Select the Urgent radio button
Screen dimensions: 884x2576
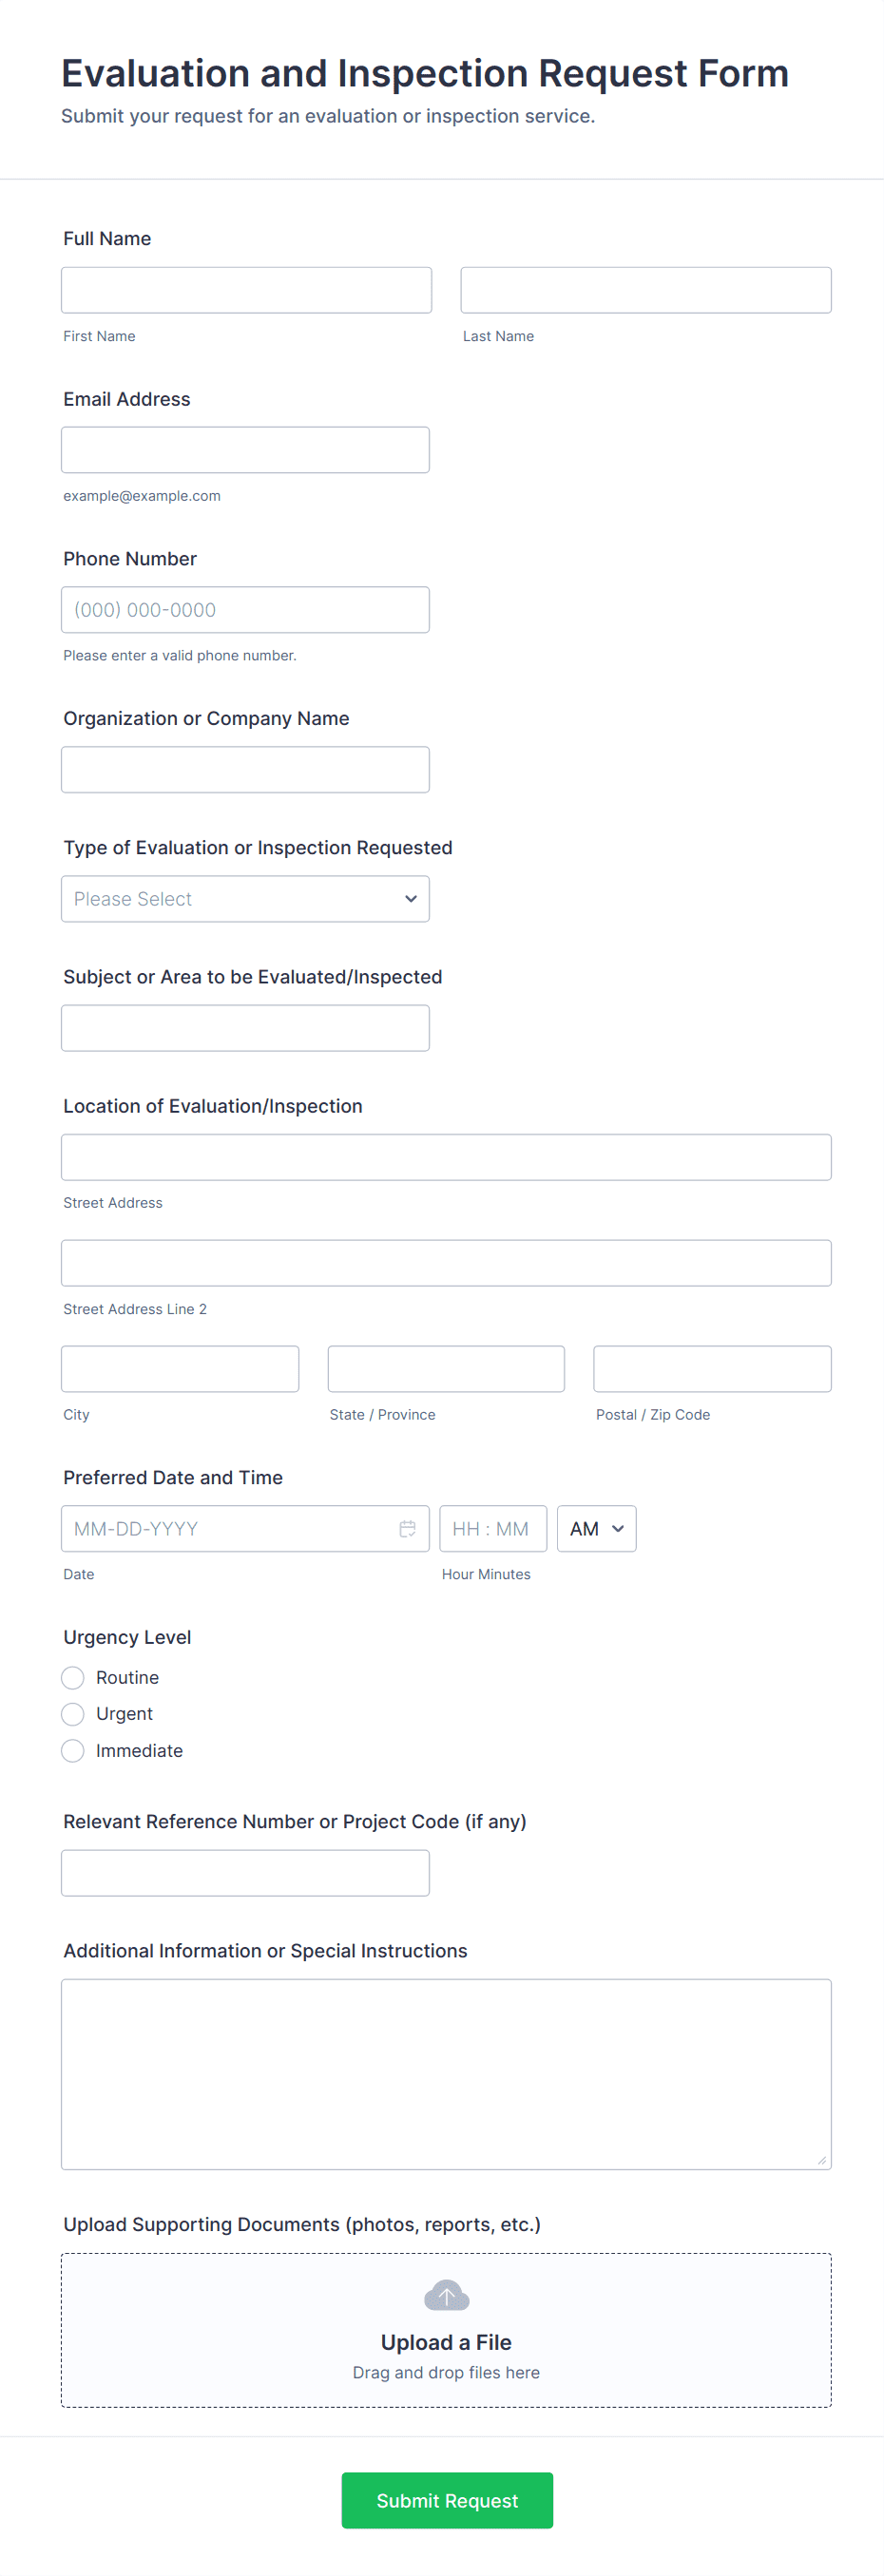pos(73,1714)
